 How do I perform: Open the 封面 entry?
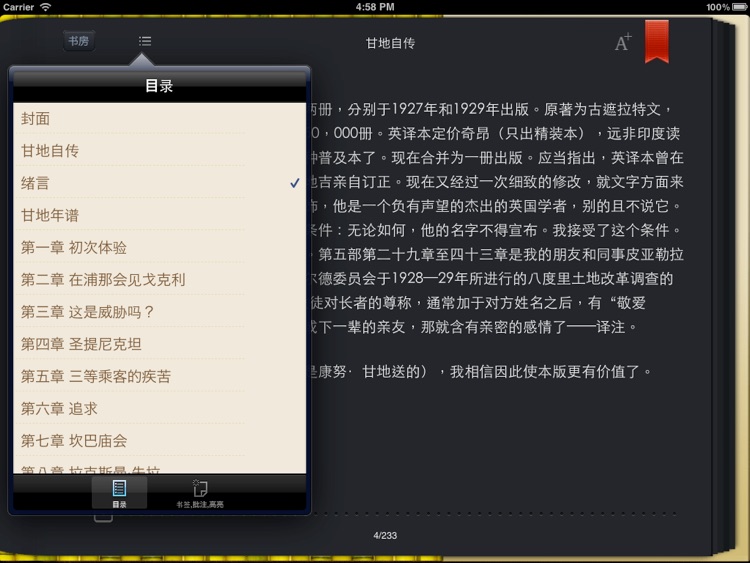point(160,119)
